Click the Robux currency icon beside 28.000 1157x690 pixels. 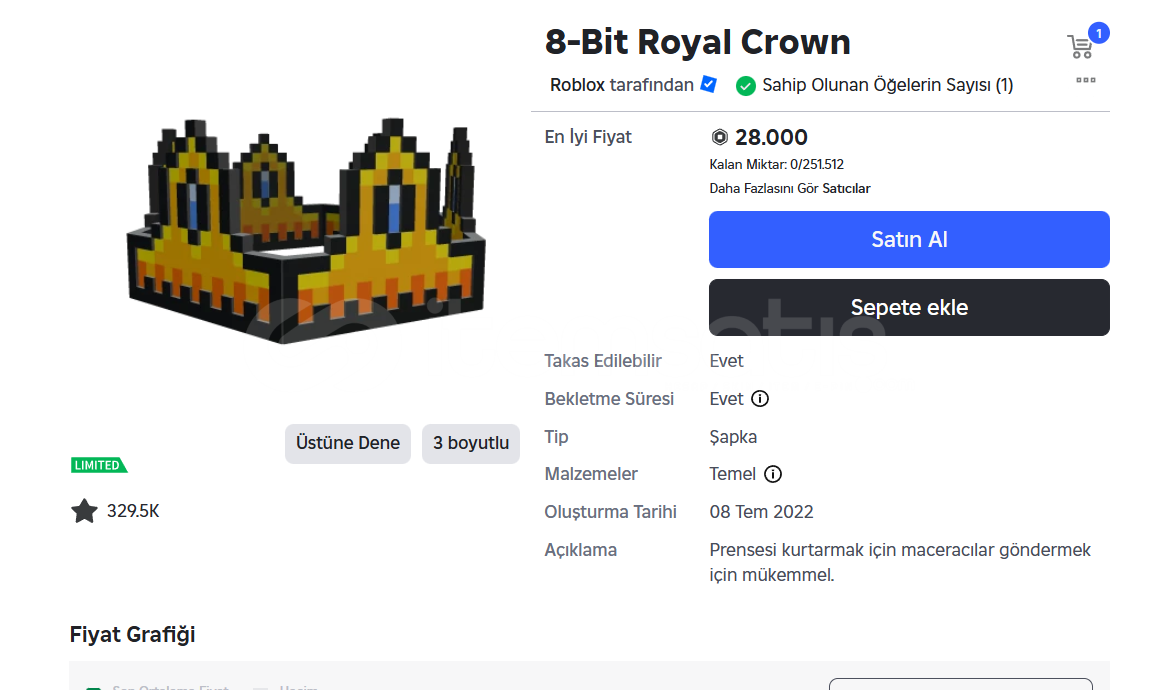click(x=720, y=138)
